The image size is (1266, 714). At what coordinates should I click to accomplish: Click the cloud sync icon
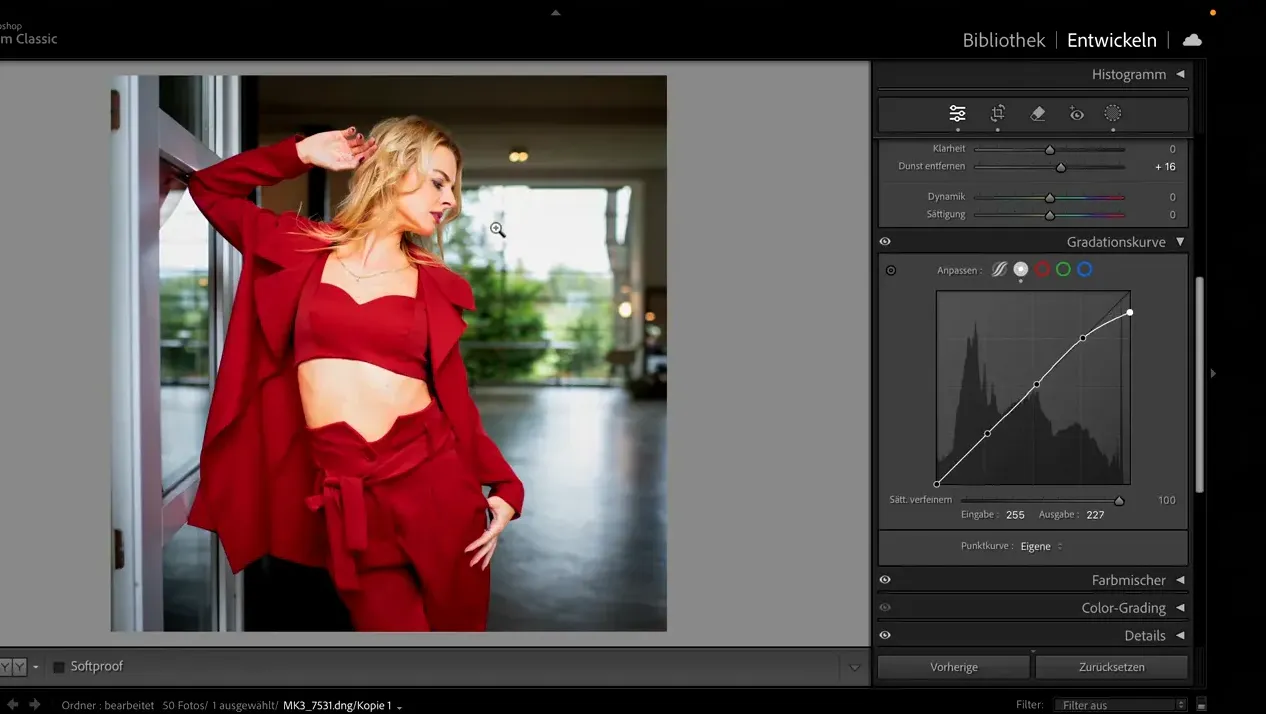point(1192,39)
